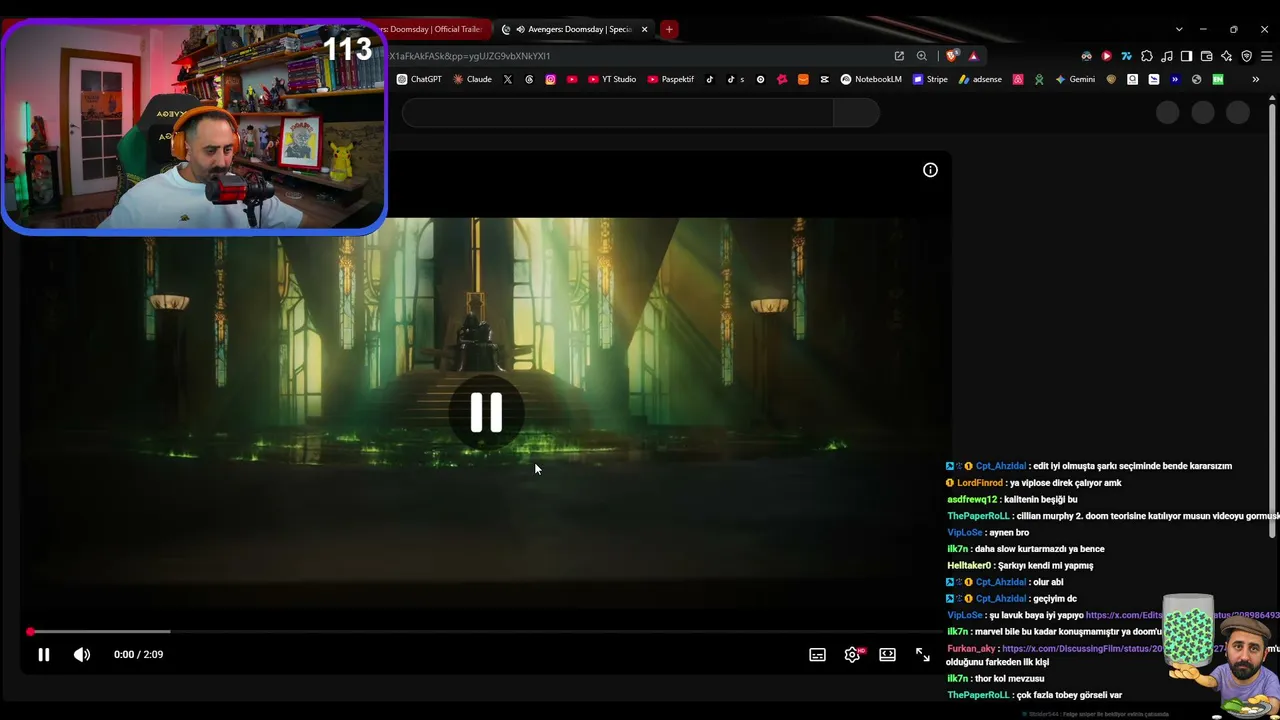Open tab search dropdown arrow
1280x720 pixels.
(1179, 29)
